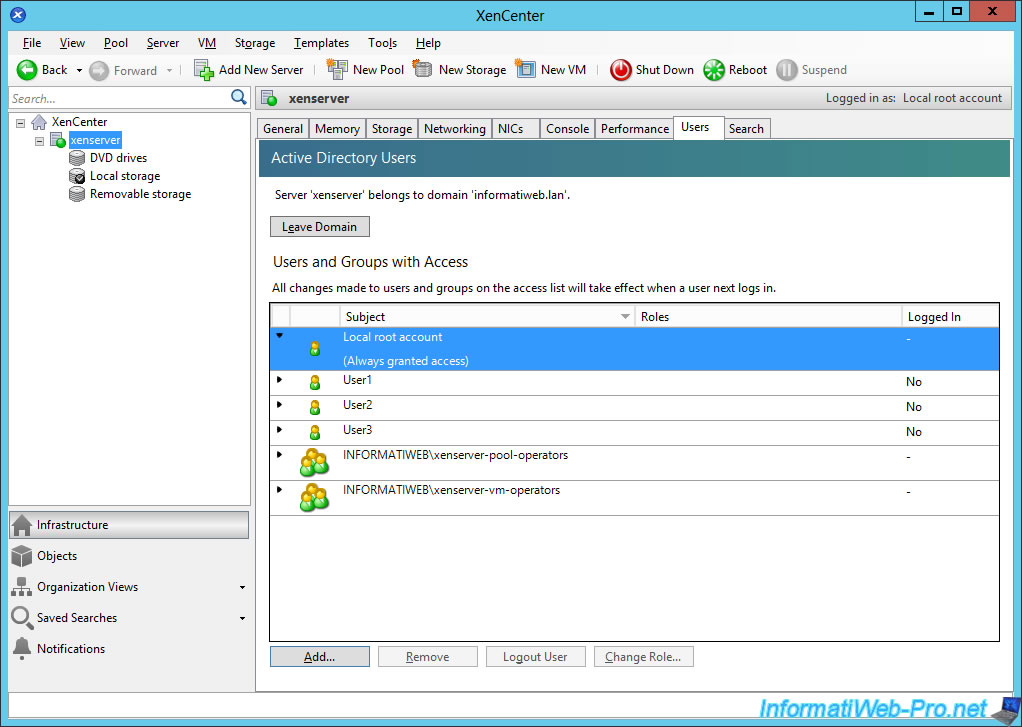This screenshot has width=1022, height=727.
Task: Click the Add... button
Action: click(x=319, y=657)
